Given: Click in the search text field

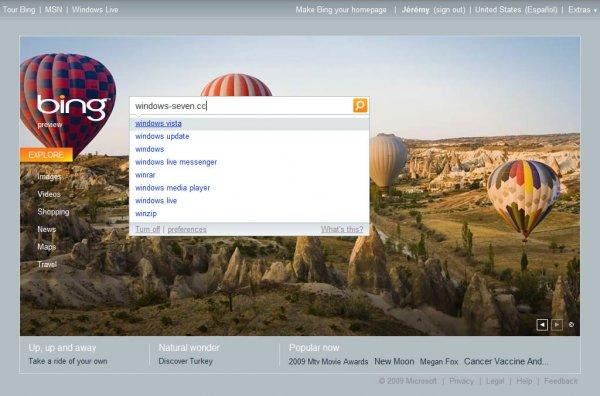Looking at the screenshot, I should (x=241, y=106).
